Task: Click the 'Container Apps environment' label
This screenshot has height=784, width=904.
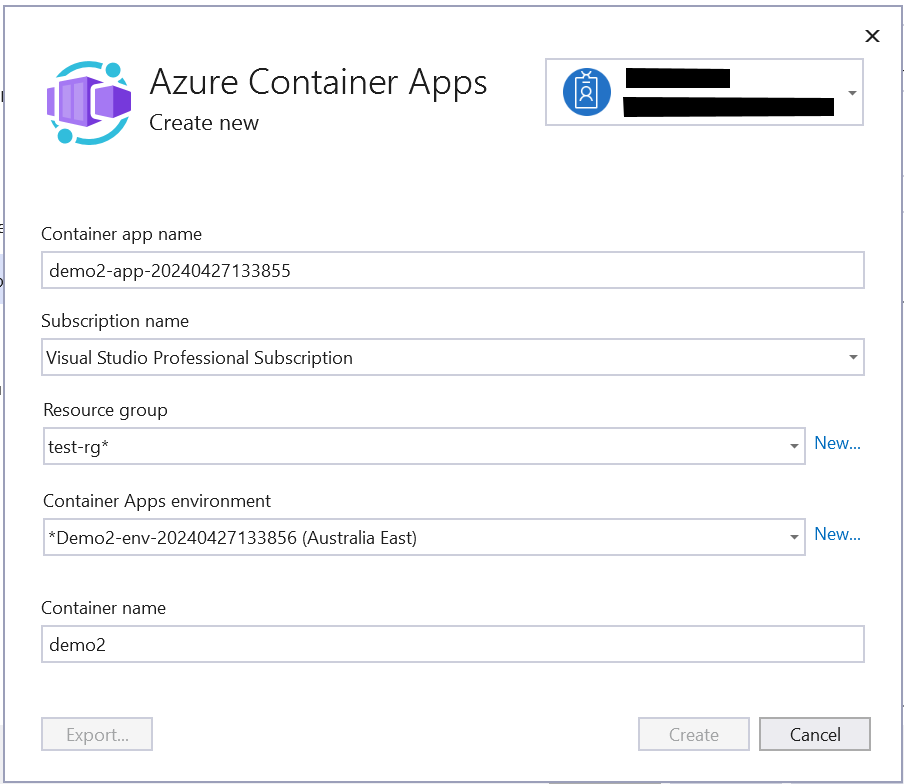Action: (157, 501)
